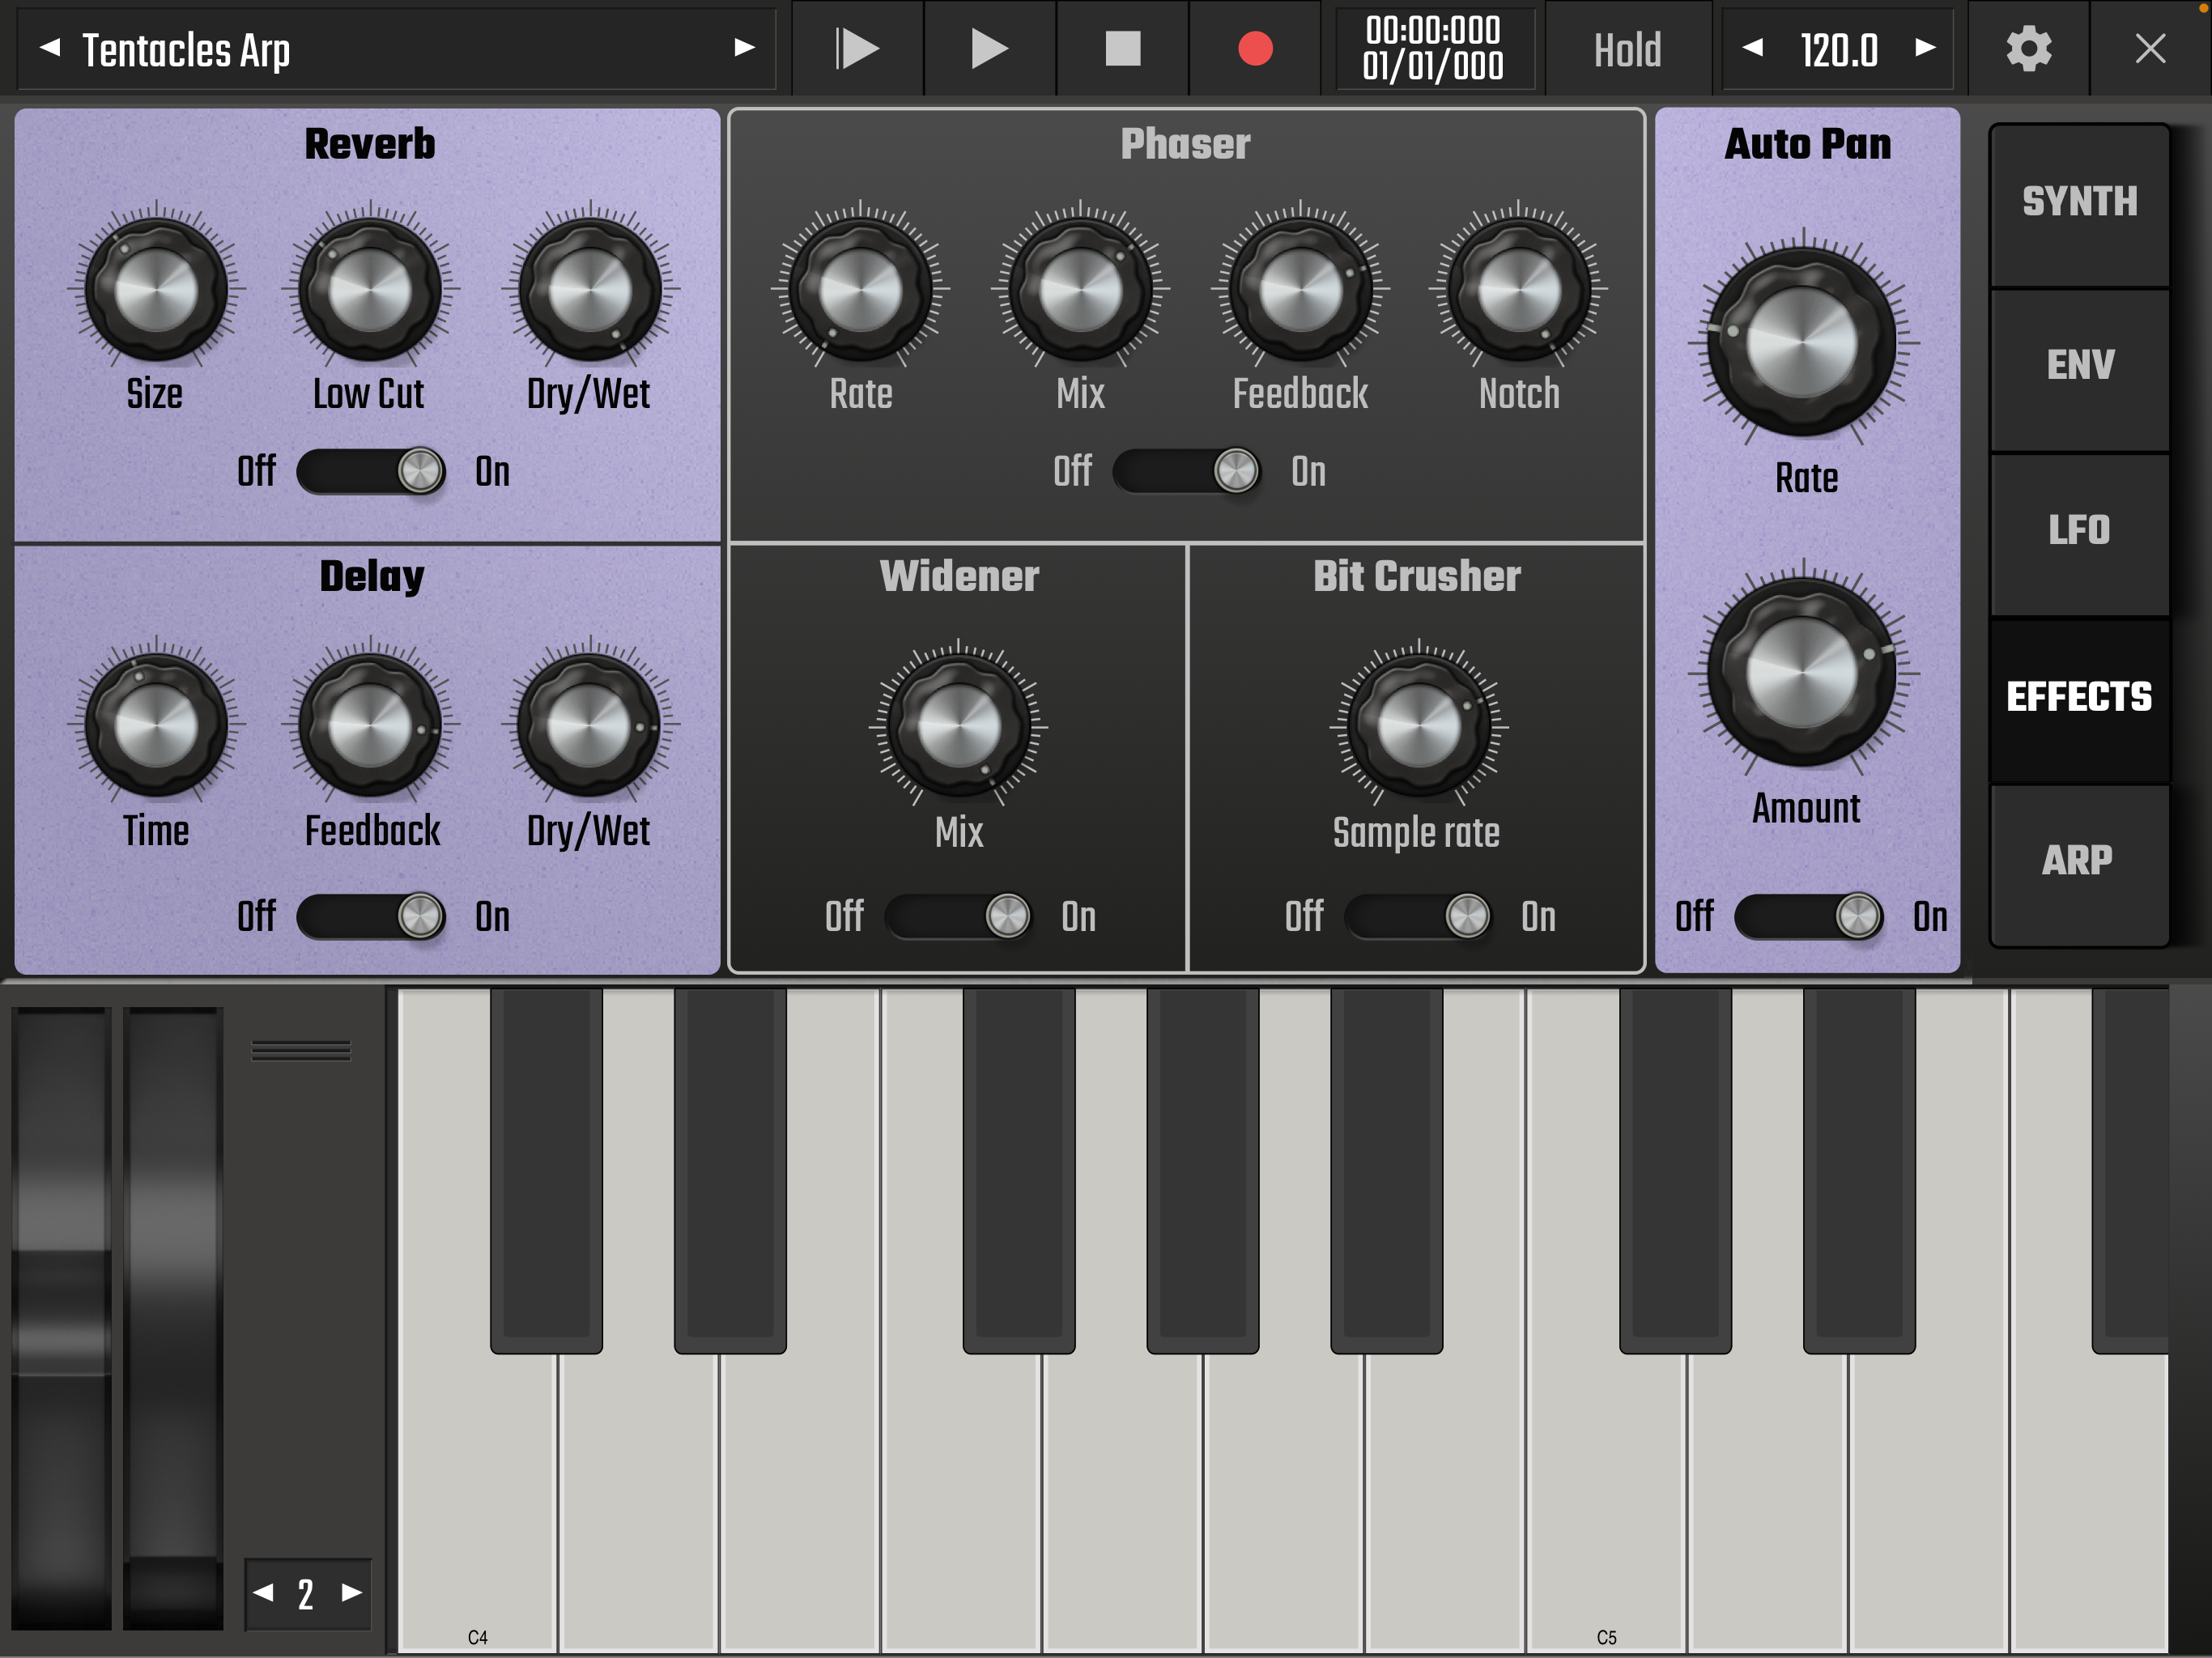Click the keyboard panel drag handle lines
The width and height of the screenshot is (2212, 1658).
(x=301, y=1050)
